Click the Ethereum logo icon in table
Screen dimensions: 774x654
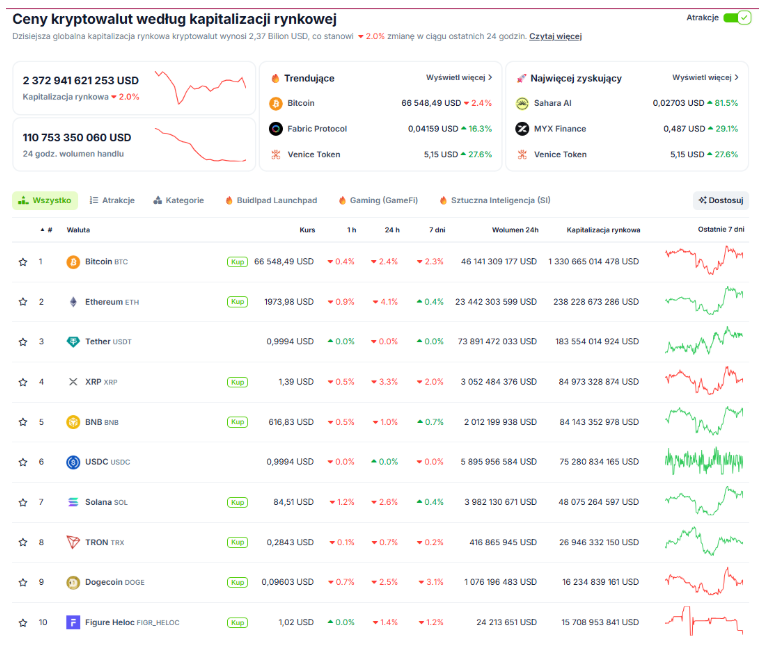(x=73, y=302)
